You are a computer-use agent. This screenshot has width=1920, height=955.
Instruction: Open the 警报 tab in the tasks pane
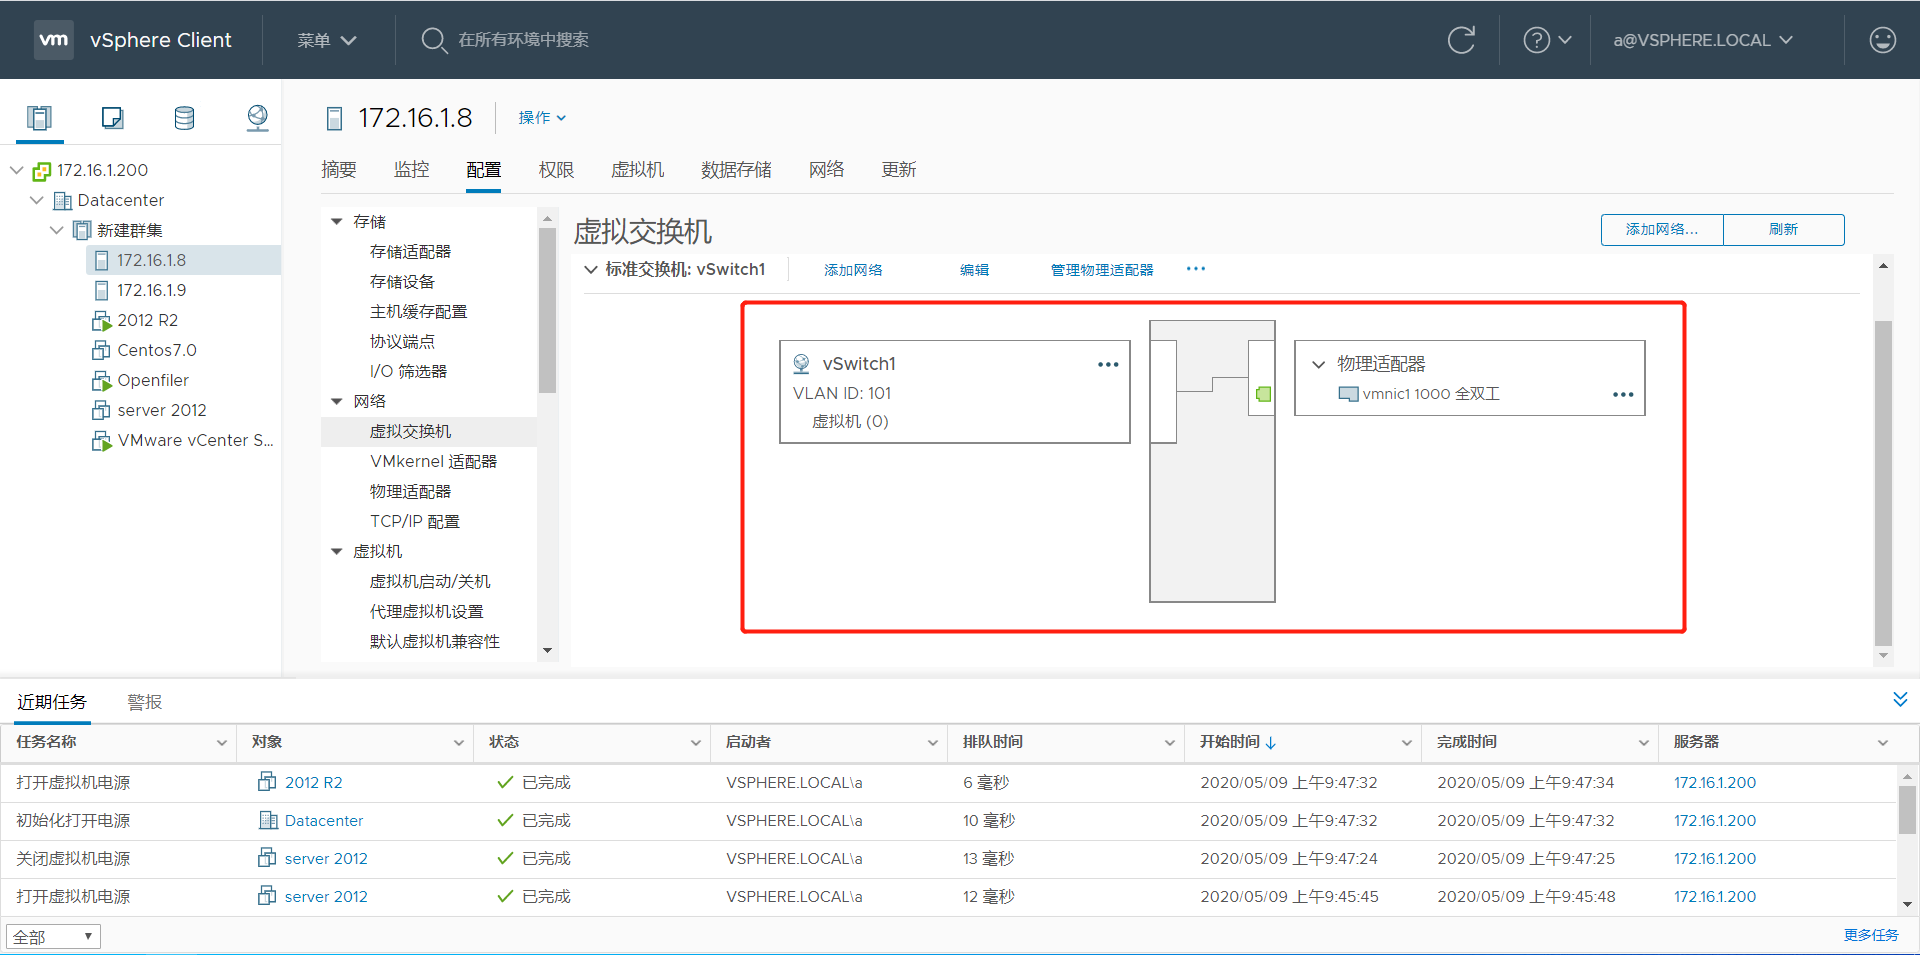[x=144, y=701]
